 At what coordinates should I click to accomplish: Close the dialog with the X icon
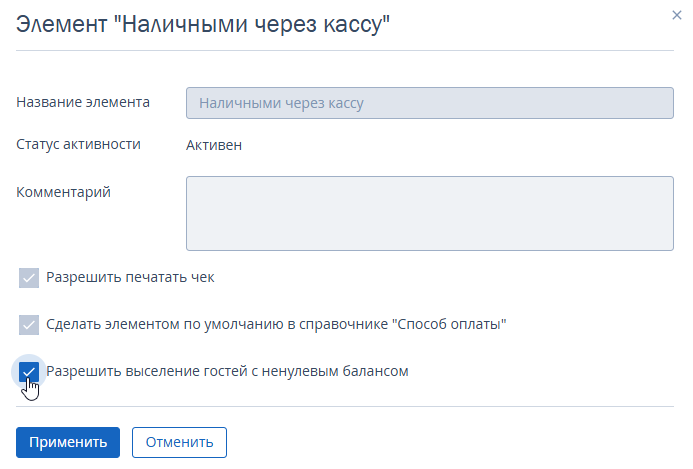(x=676, y=15)
